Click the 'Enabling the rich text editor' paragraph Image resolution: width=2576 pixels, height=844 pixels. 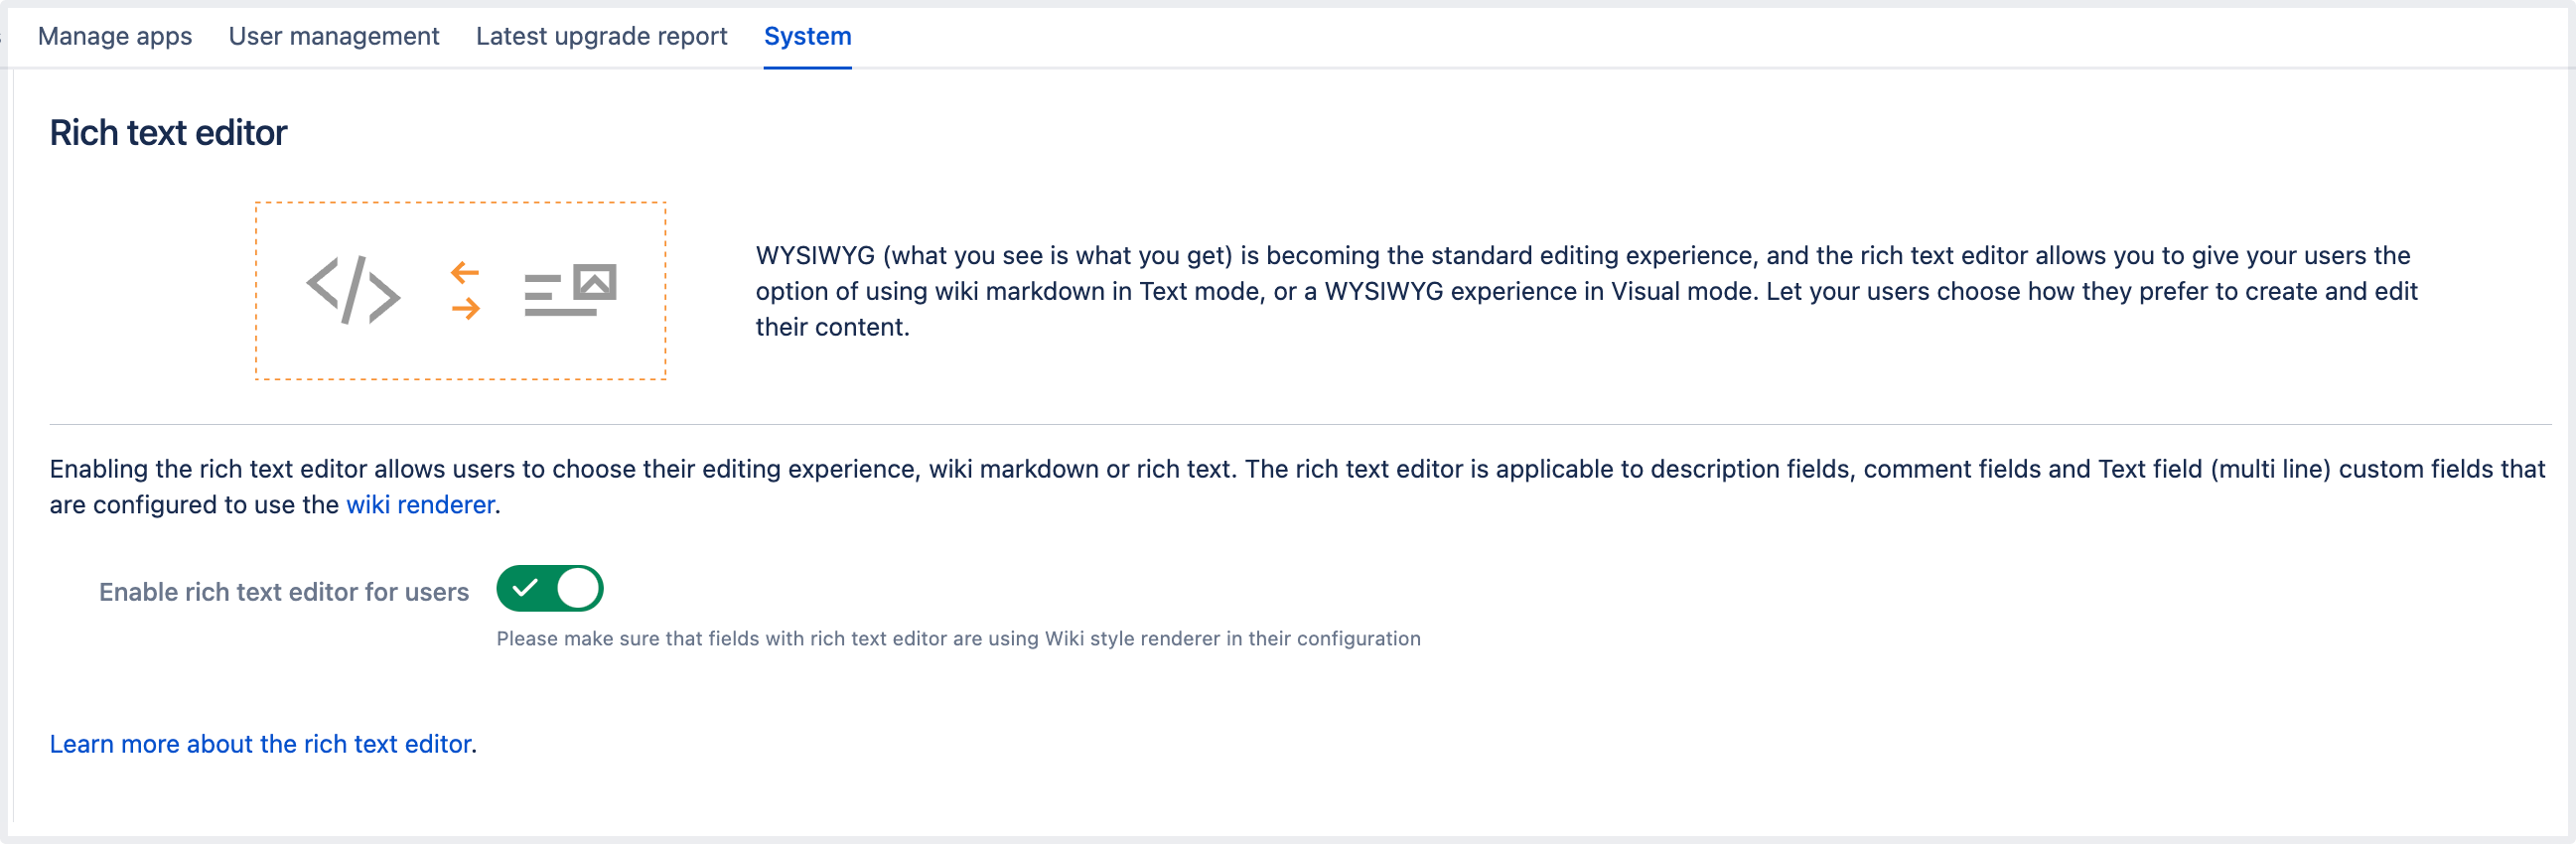[x=1296, y=470]
